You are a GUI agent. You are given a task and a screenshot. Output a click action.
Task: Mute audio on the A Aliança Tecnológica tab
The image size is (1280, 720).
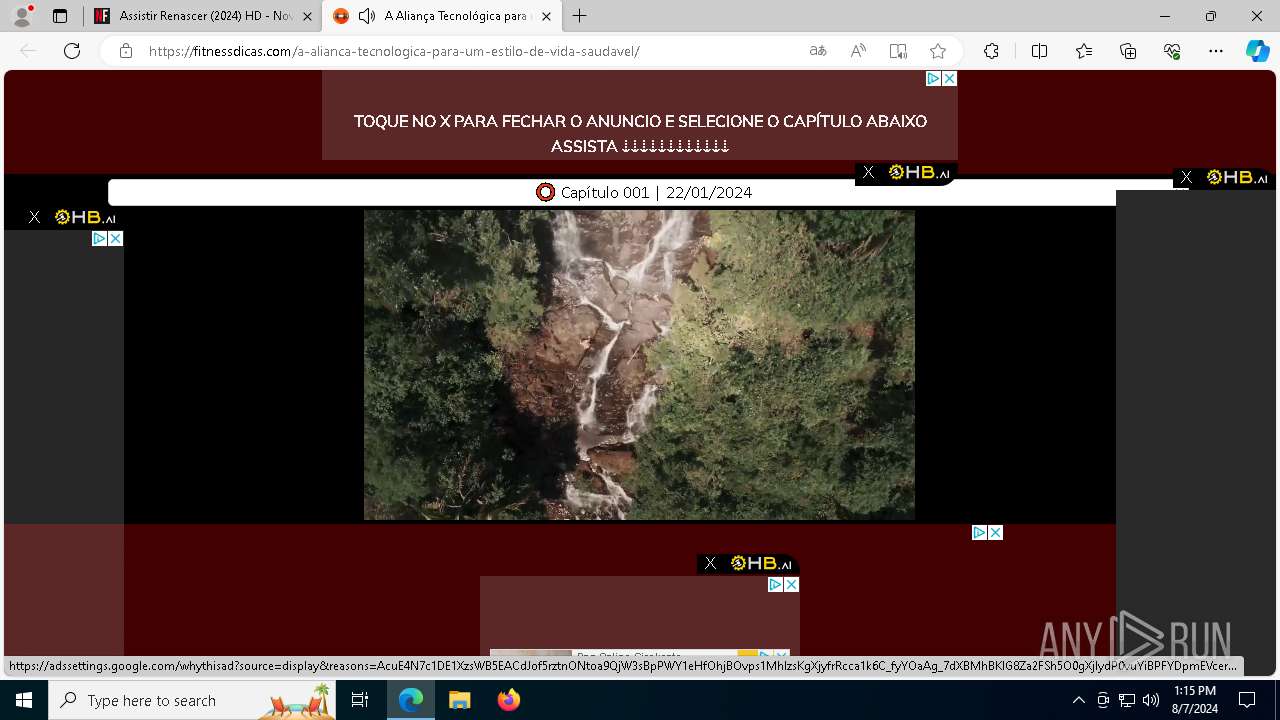[367, 16]
